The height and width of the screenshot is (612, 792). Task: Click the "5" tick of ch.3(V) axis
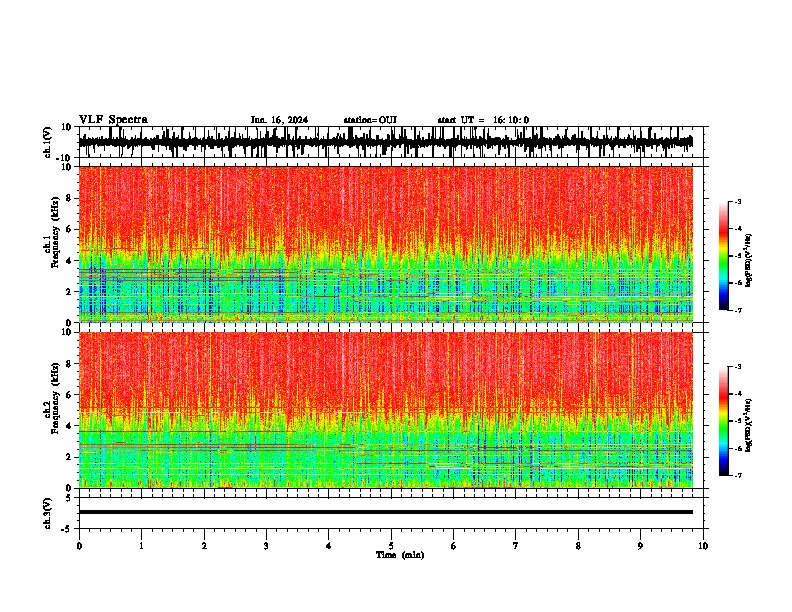coord(69,497)
